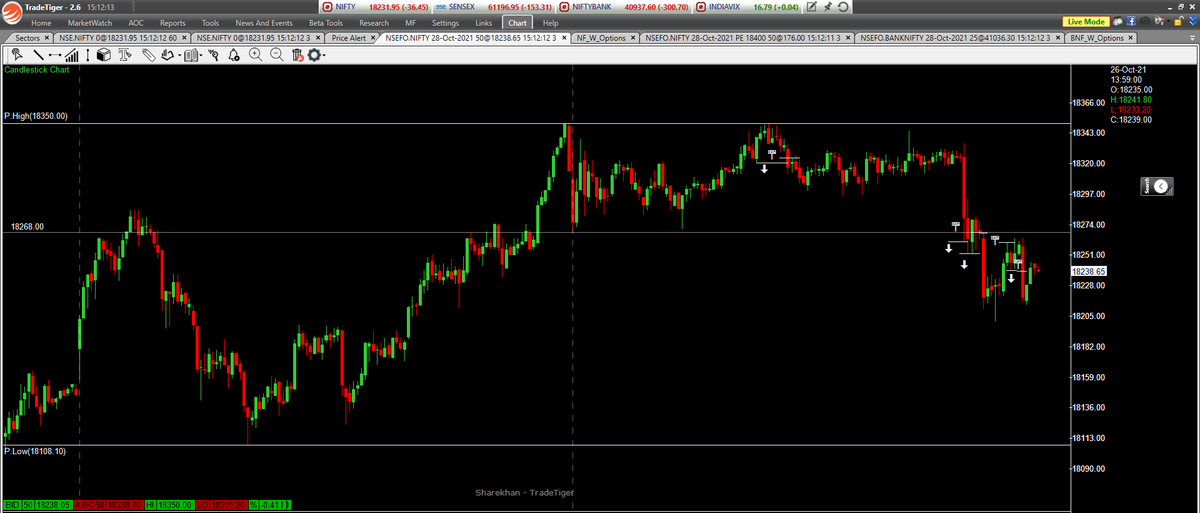The width and height of the screenshot is (1200, 513).
Task: Refresh the index ticker bar
Action: point(843,7)
